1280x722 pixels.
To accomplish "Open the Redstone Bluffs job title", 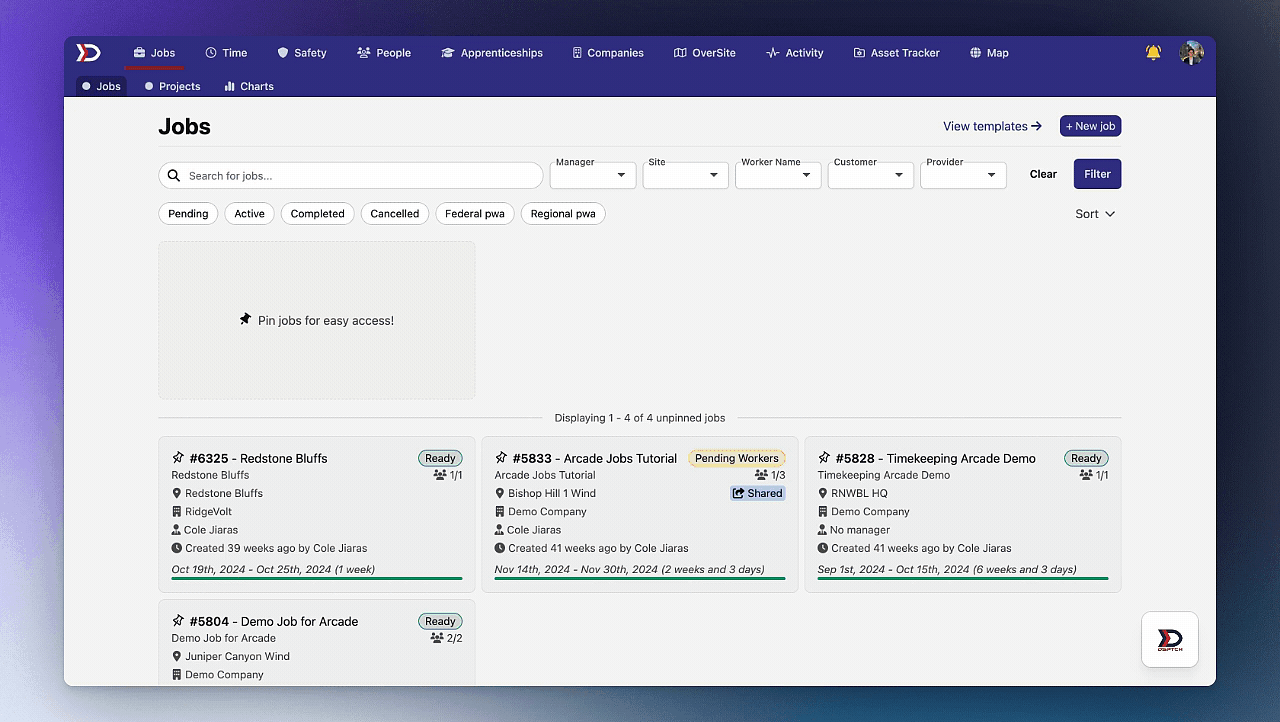I will coord(259,458).
